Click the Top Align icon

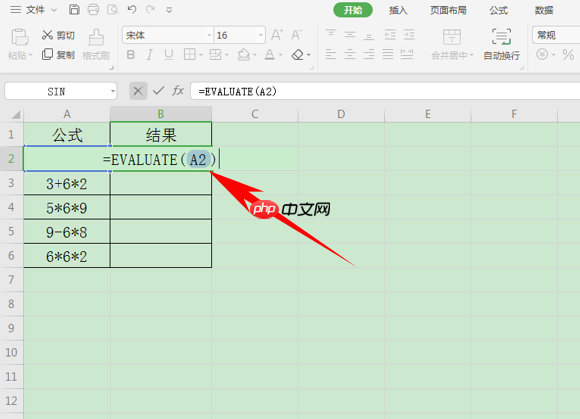coord(331,35)
